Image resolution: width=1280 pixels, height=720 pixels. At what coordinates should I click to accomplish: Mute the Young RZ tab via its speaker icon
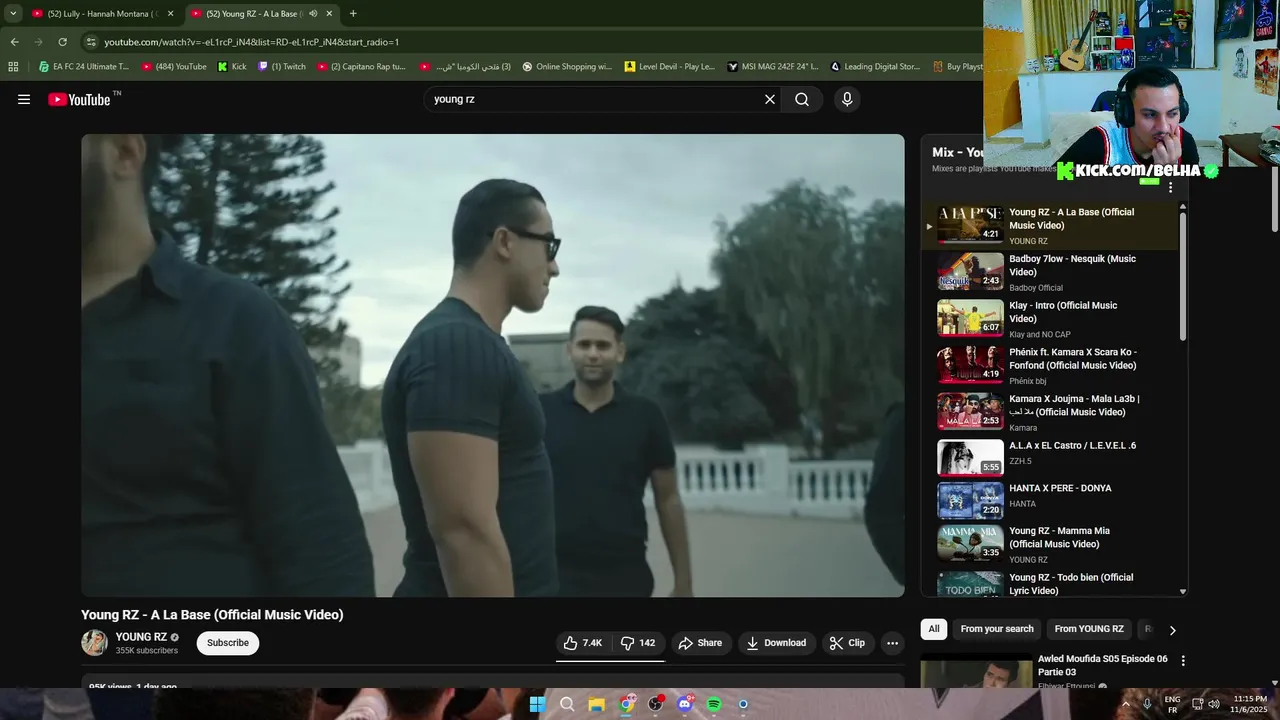pos(313,13)
